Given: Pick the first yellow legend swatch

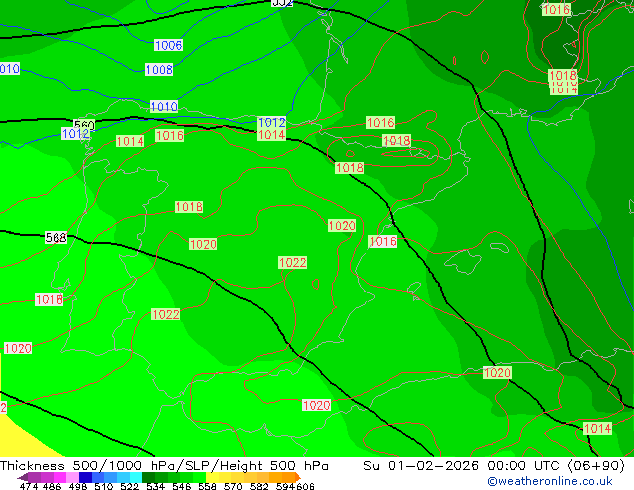Looking at the screenshot, I should point(212,477).
